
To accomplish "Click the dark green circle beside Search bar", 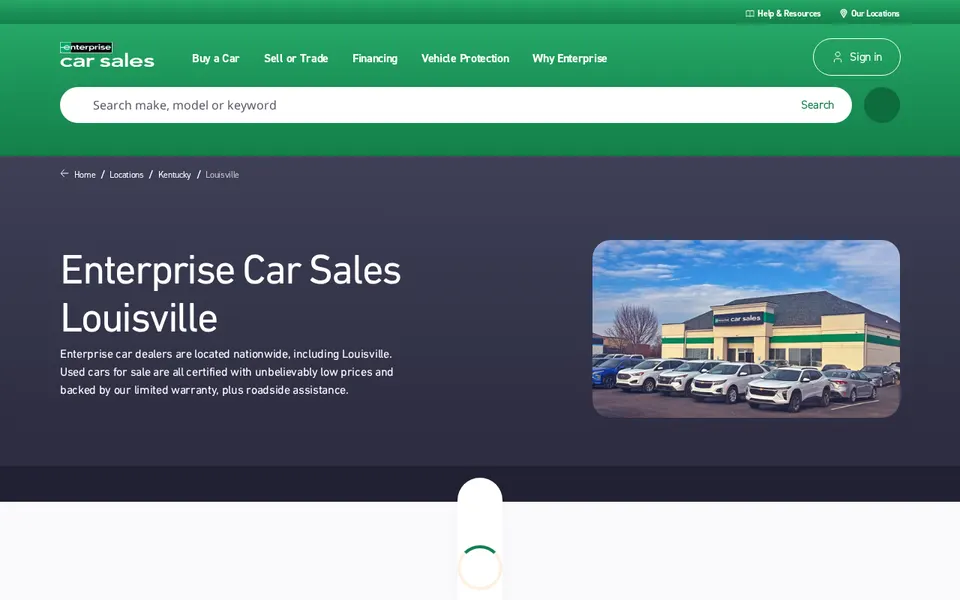I will tap(882, 105).
